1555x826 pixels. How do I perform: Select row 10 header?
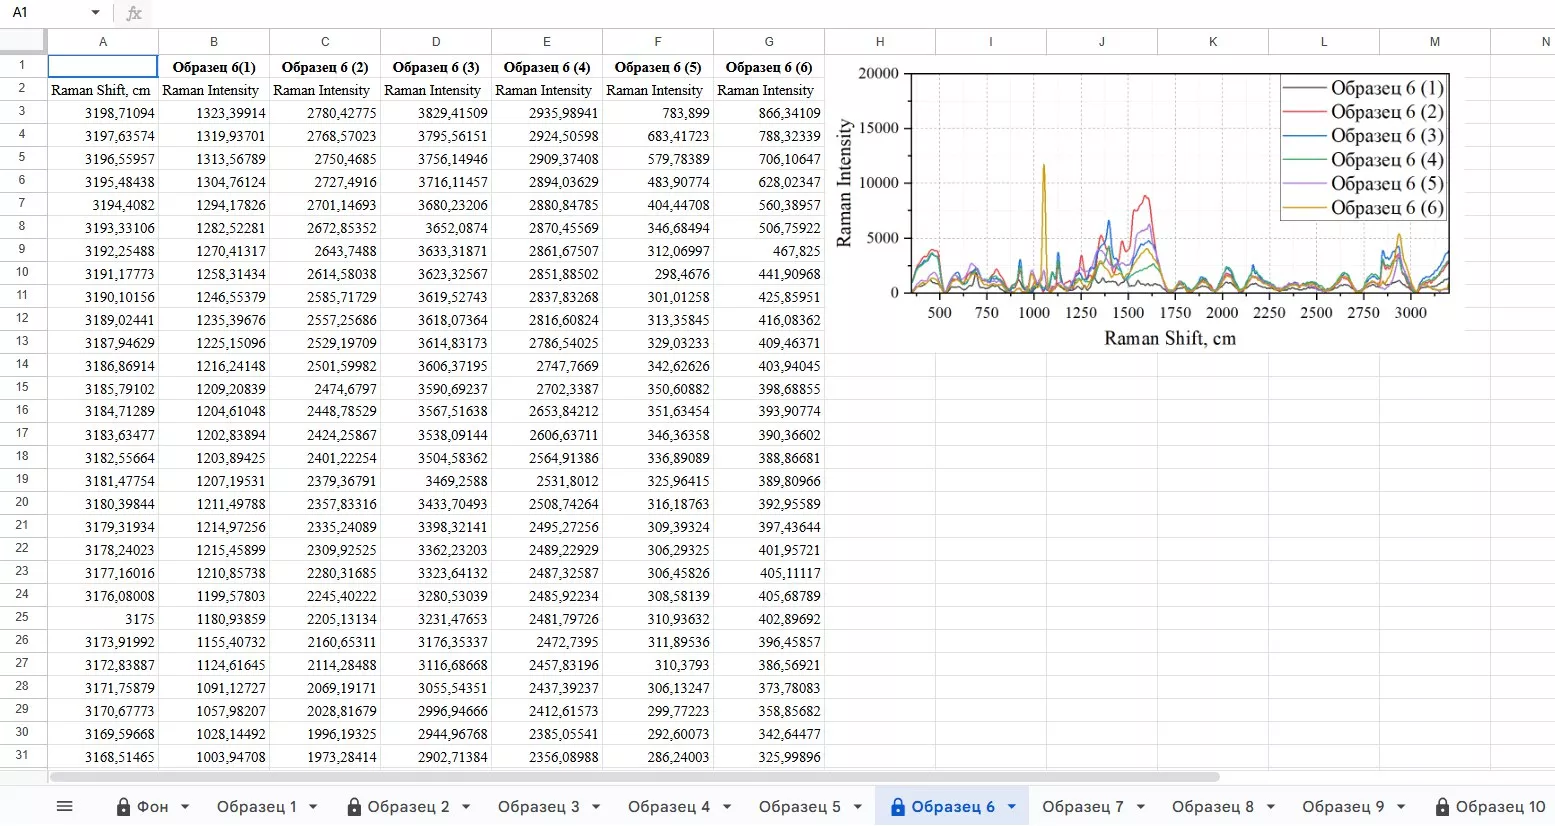coord(22,272)
